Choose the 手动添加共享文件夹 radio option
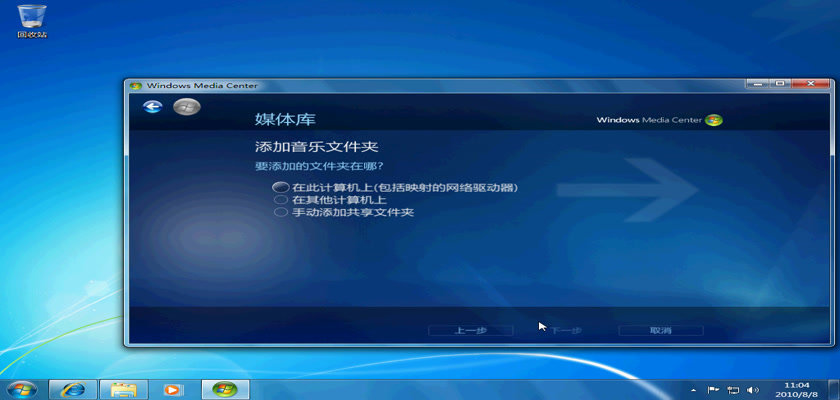This screenshot has width=840, height=400. (x=281, y=212)
